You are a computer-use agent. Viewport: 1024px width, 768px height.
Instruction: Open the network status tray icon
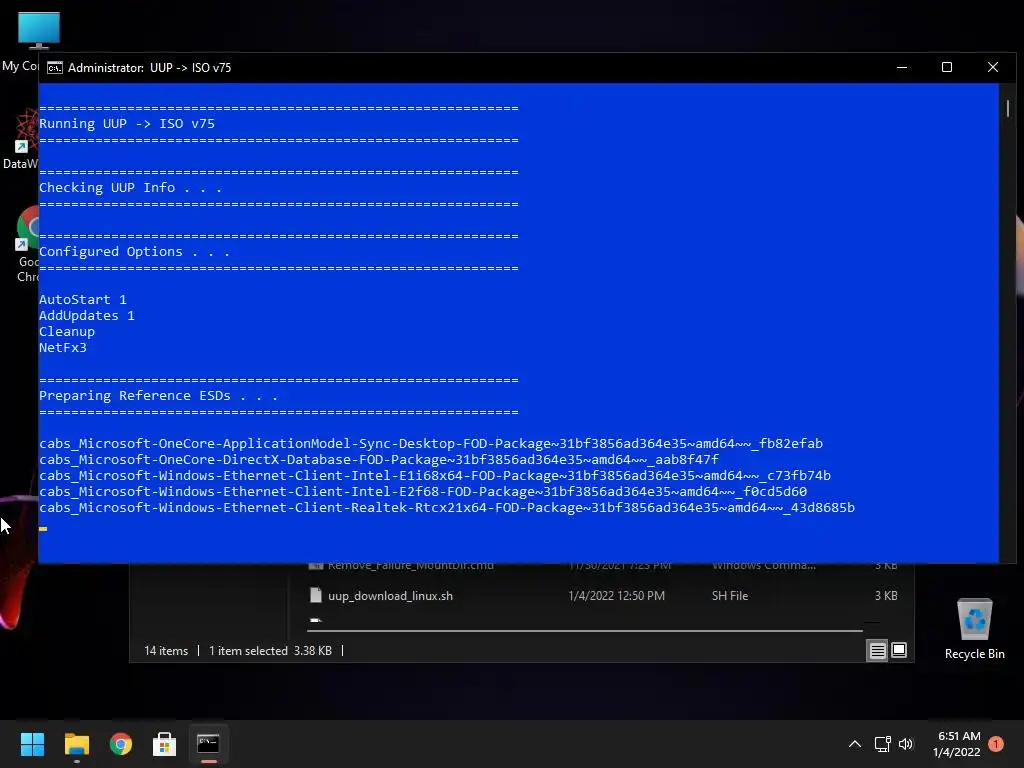click(882, 744)
